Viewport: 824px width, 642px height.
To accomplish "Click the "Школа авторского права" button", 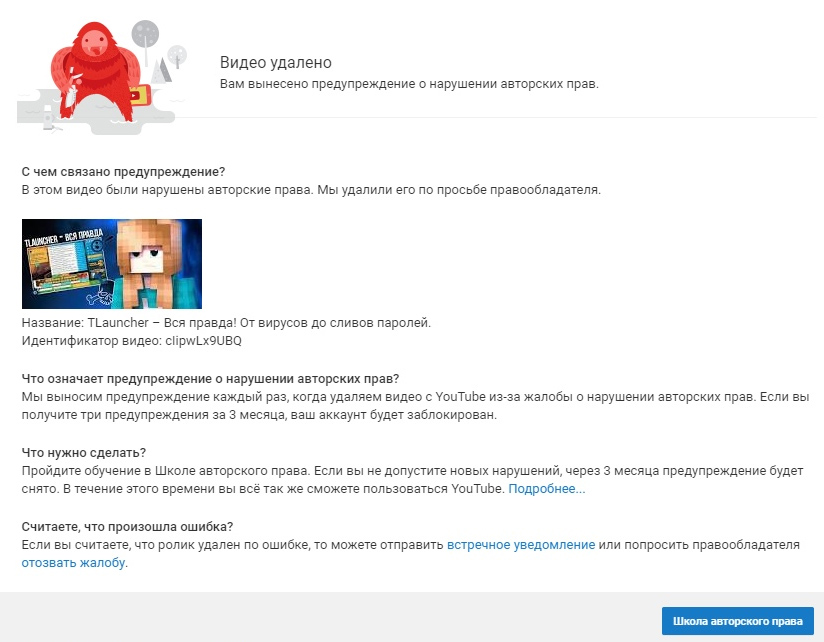I will tap(737, 620).
